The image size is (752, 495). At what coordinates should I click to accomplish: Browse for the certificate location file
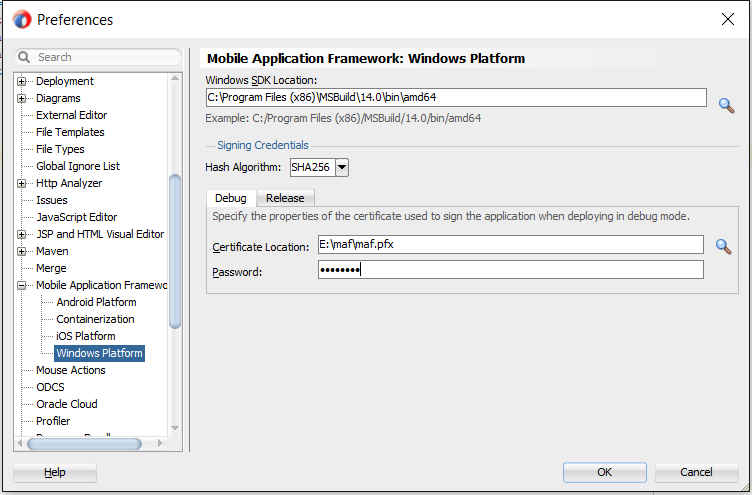coord(724,247)
